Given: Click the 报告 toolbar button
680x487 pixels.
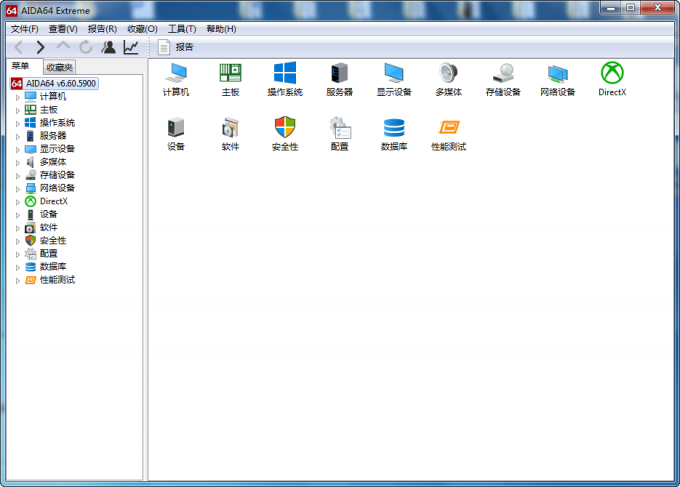Looking at the screenshot, I should tap(176, 47).
